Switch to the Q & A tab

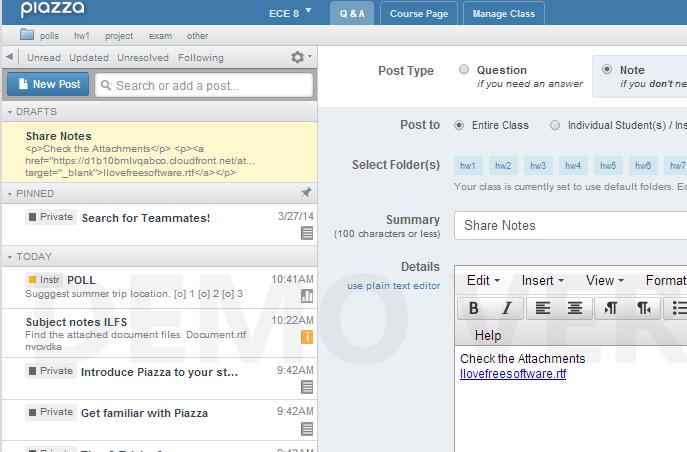pyautogui.click(x=352, y=13)
